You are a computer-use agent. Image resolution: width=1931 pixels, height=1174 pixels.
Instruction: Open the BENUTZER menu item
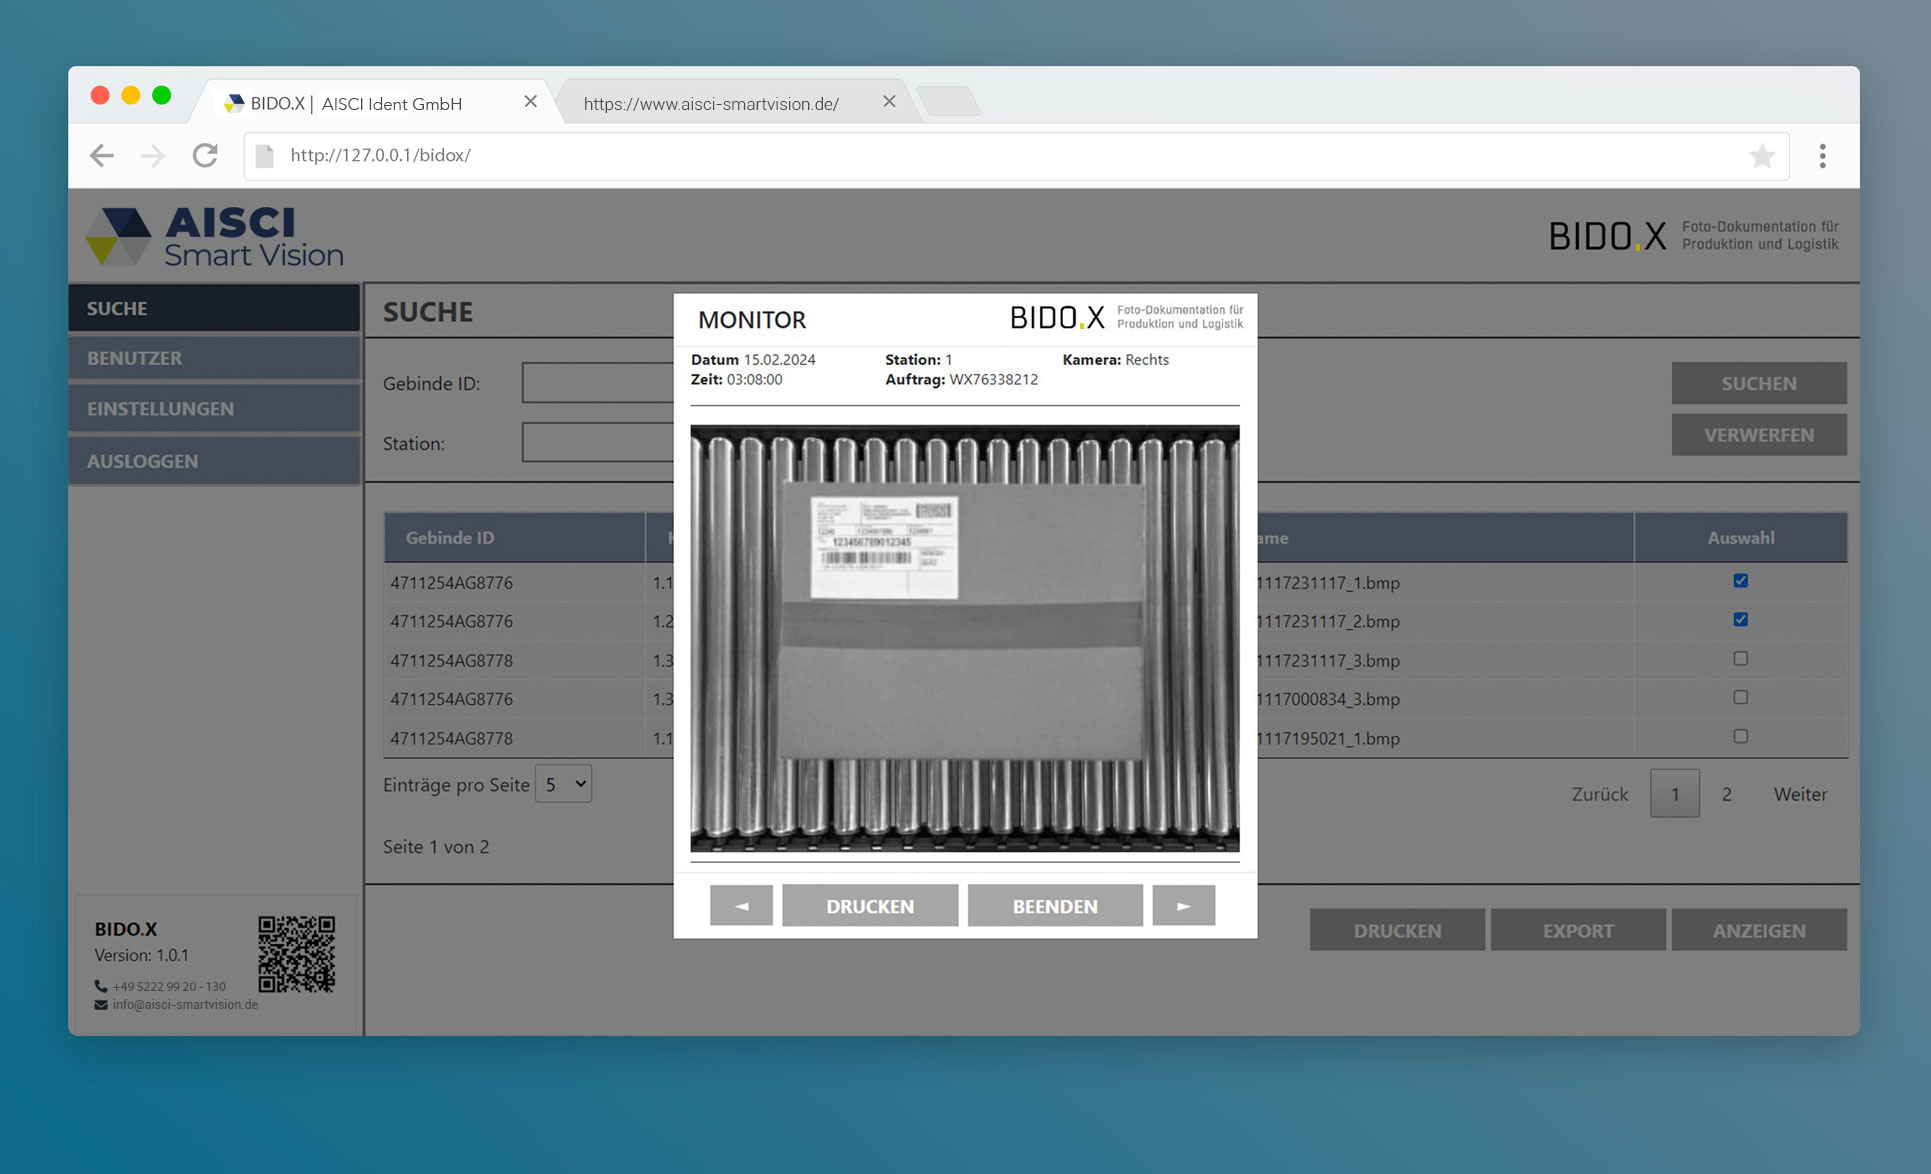coord(214,358)
